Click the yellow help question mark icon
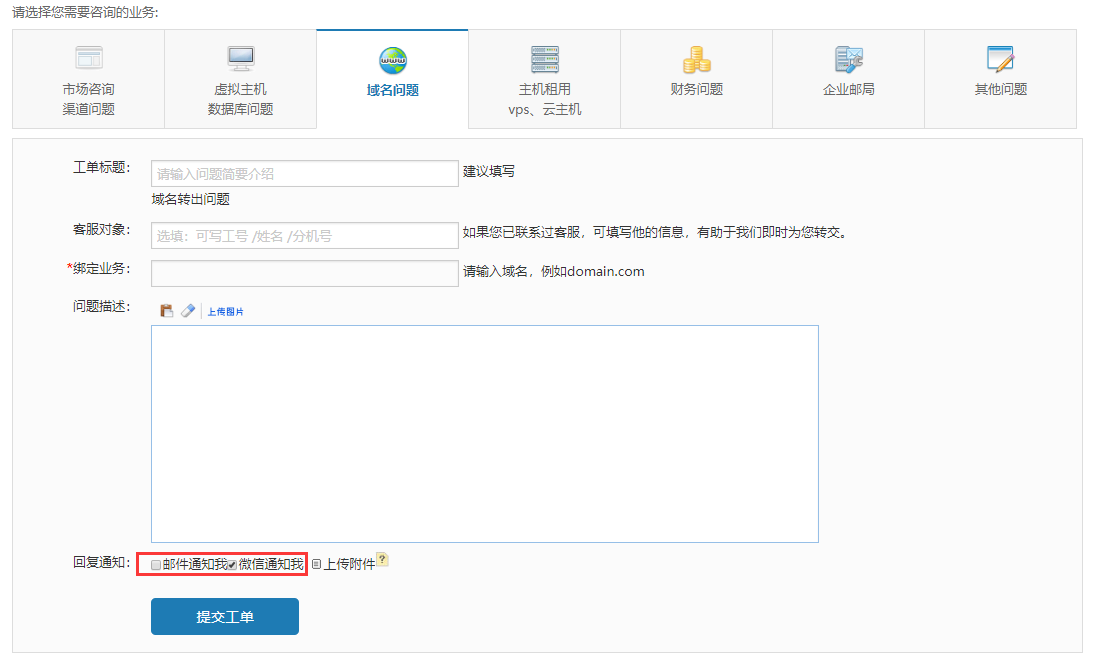The image size is (1095, 657). [382, 561]
